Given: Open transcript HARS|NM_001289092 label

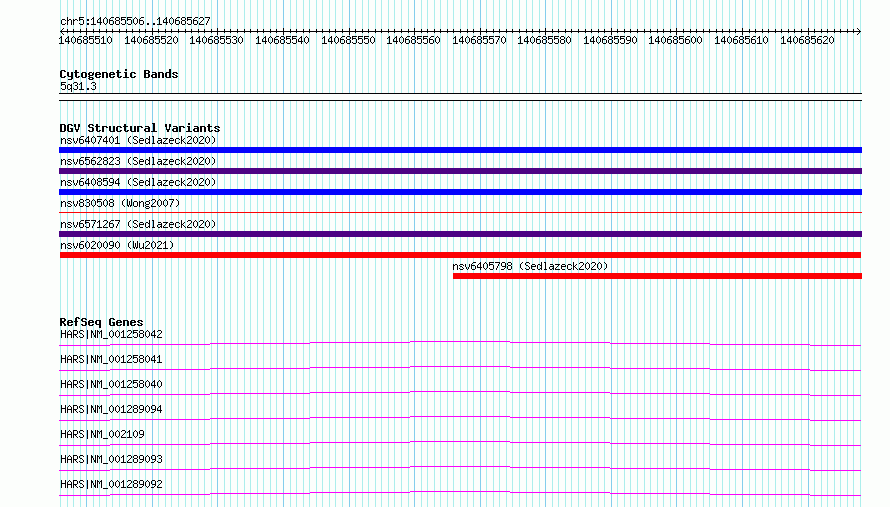Looking at the screenshot, I should pos(111,484).
